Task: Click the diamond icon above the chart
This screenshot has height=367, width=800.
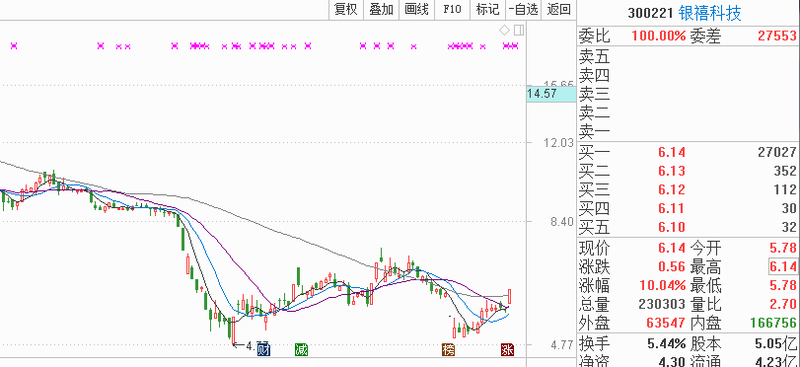Action: point(504,31)
